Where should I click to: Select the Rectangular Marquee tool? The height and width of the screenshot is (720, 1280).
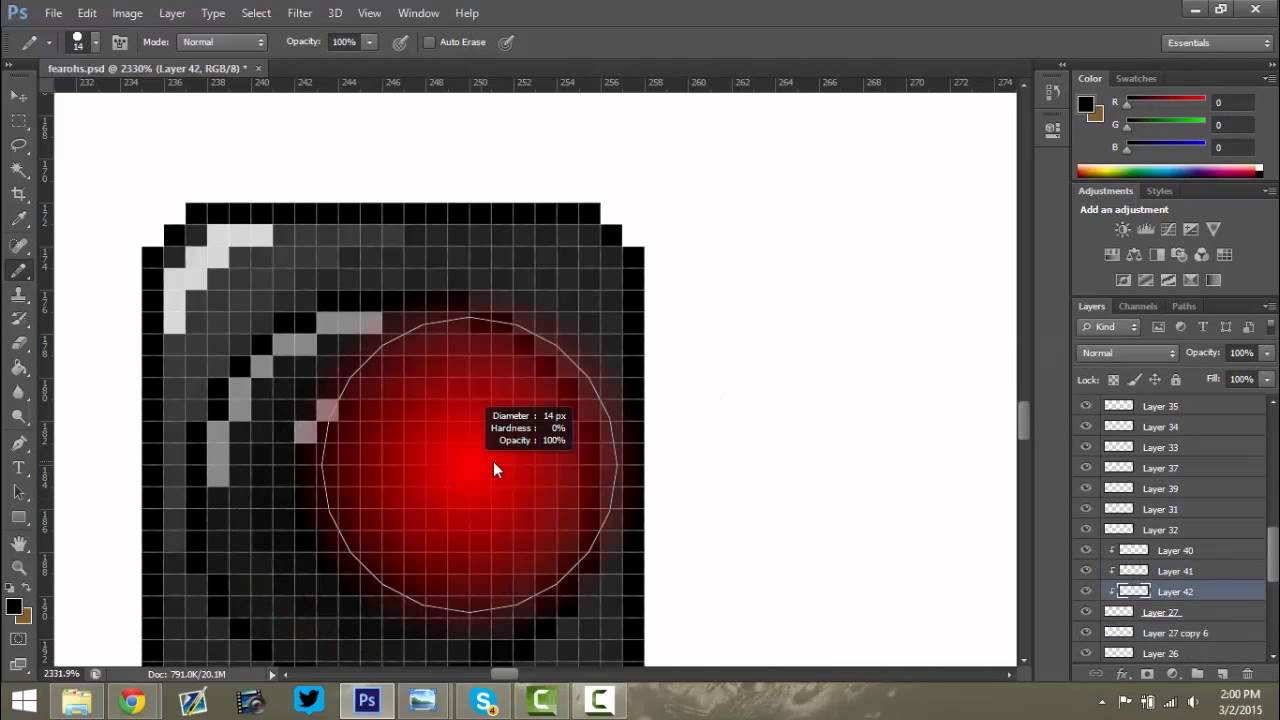pos(19,121)
